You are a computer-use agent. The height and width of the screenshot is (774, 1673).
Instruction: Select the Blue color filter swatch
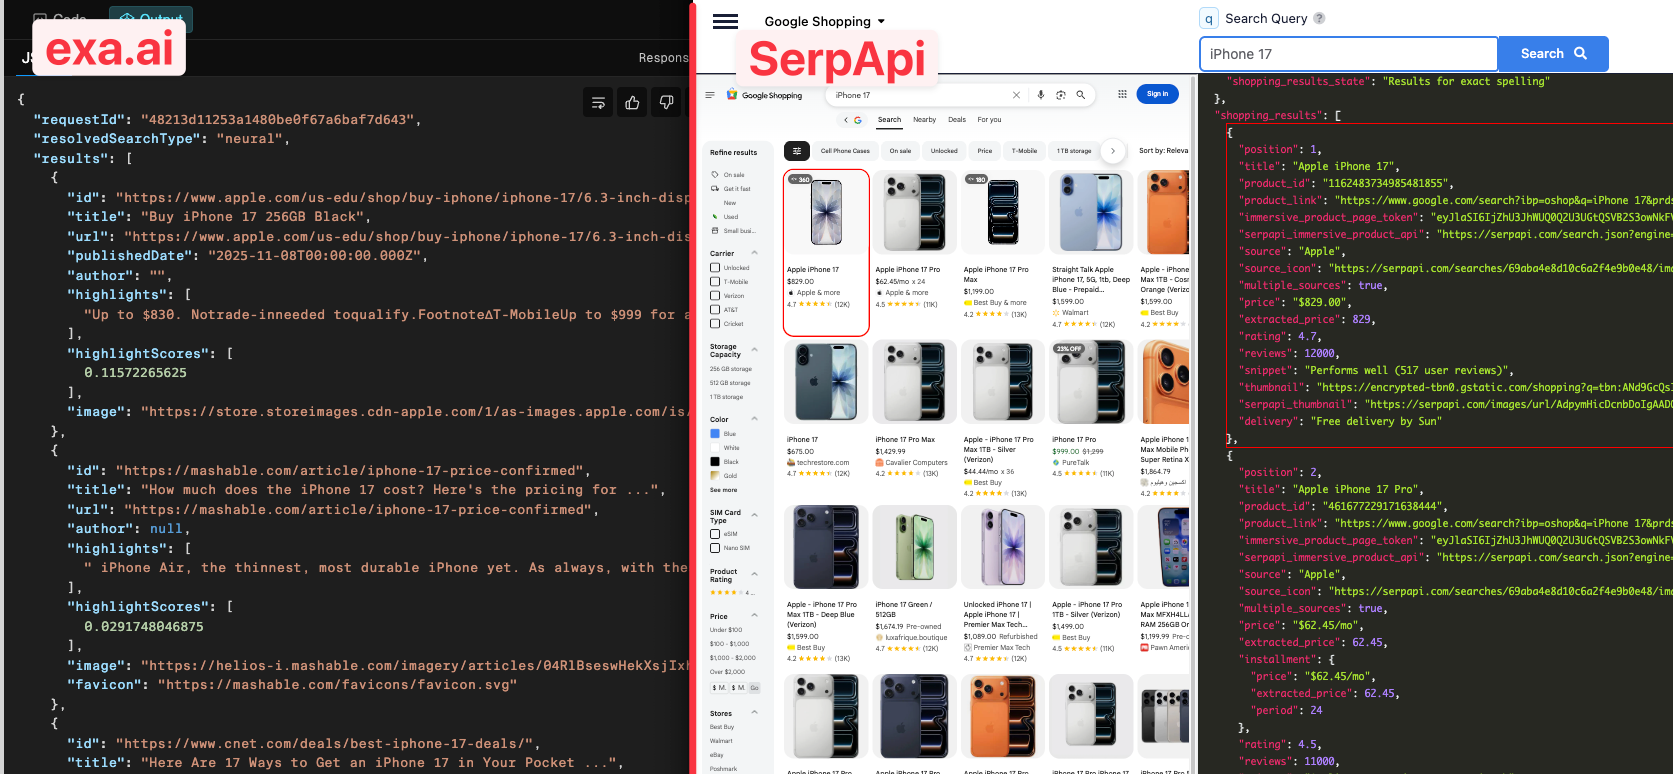[x=715, y=434]
